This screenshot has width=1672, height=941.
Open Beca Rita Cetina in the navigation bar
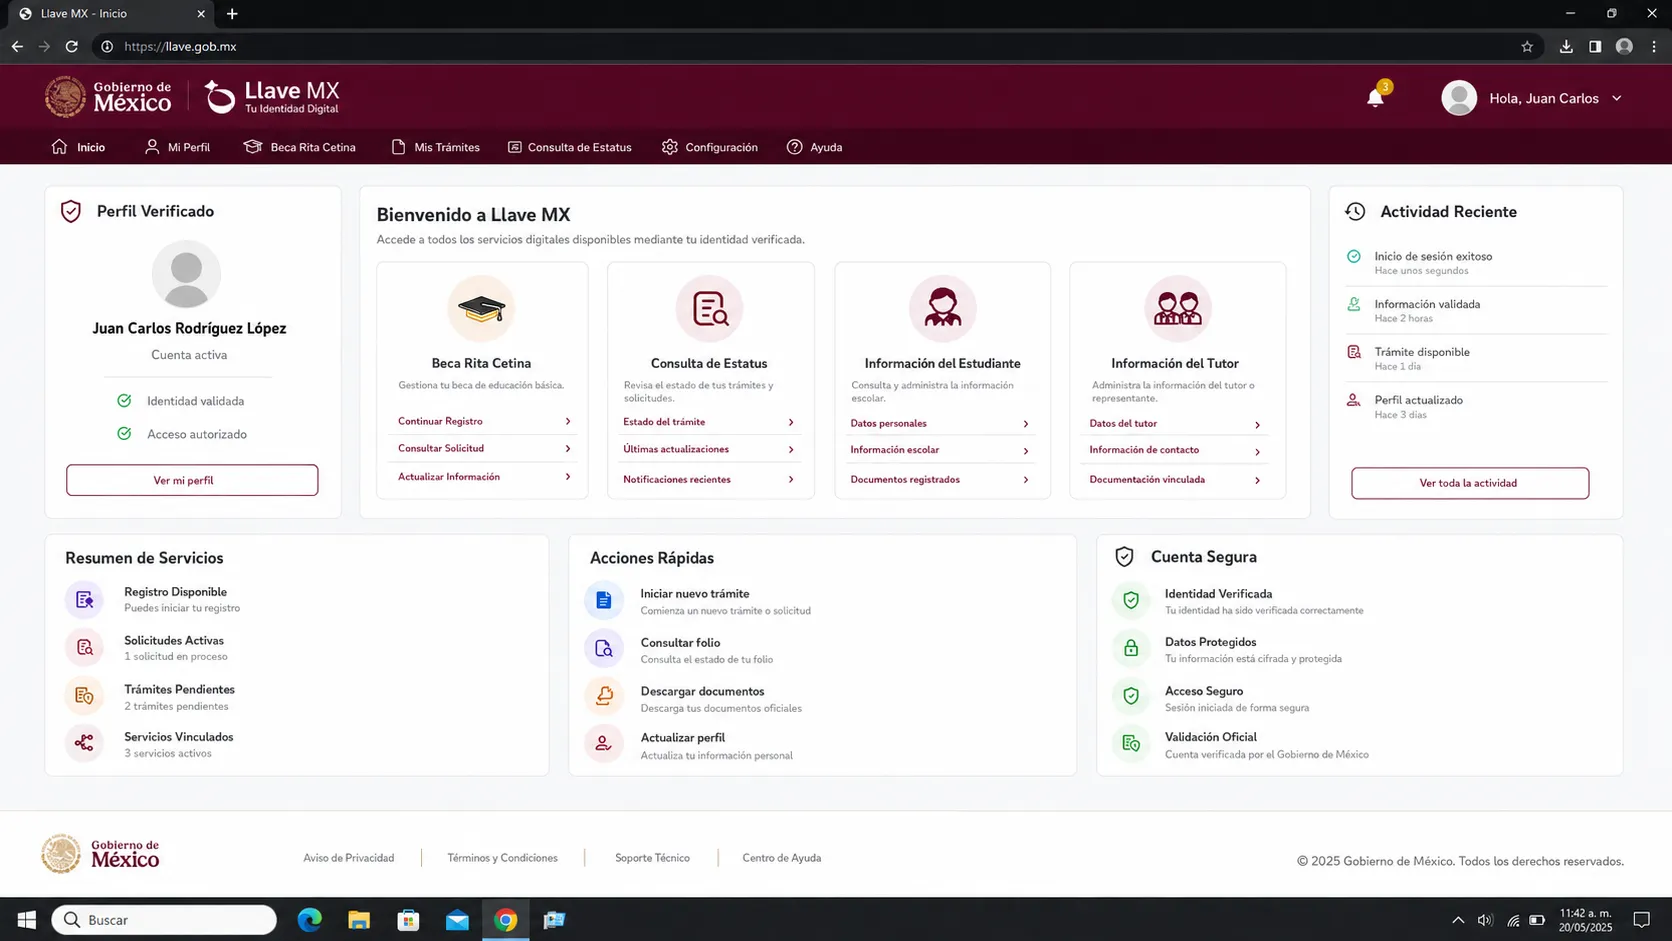pos(300,147)
